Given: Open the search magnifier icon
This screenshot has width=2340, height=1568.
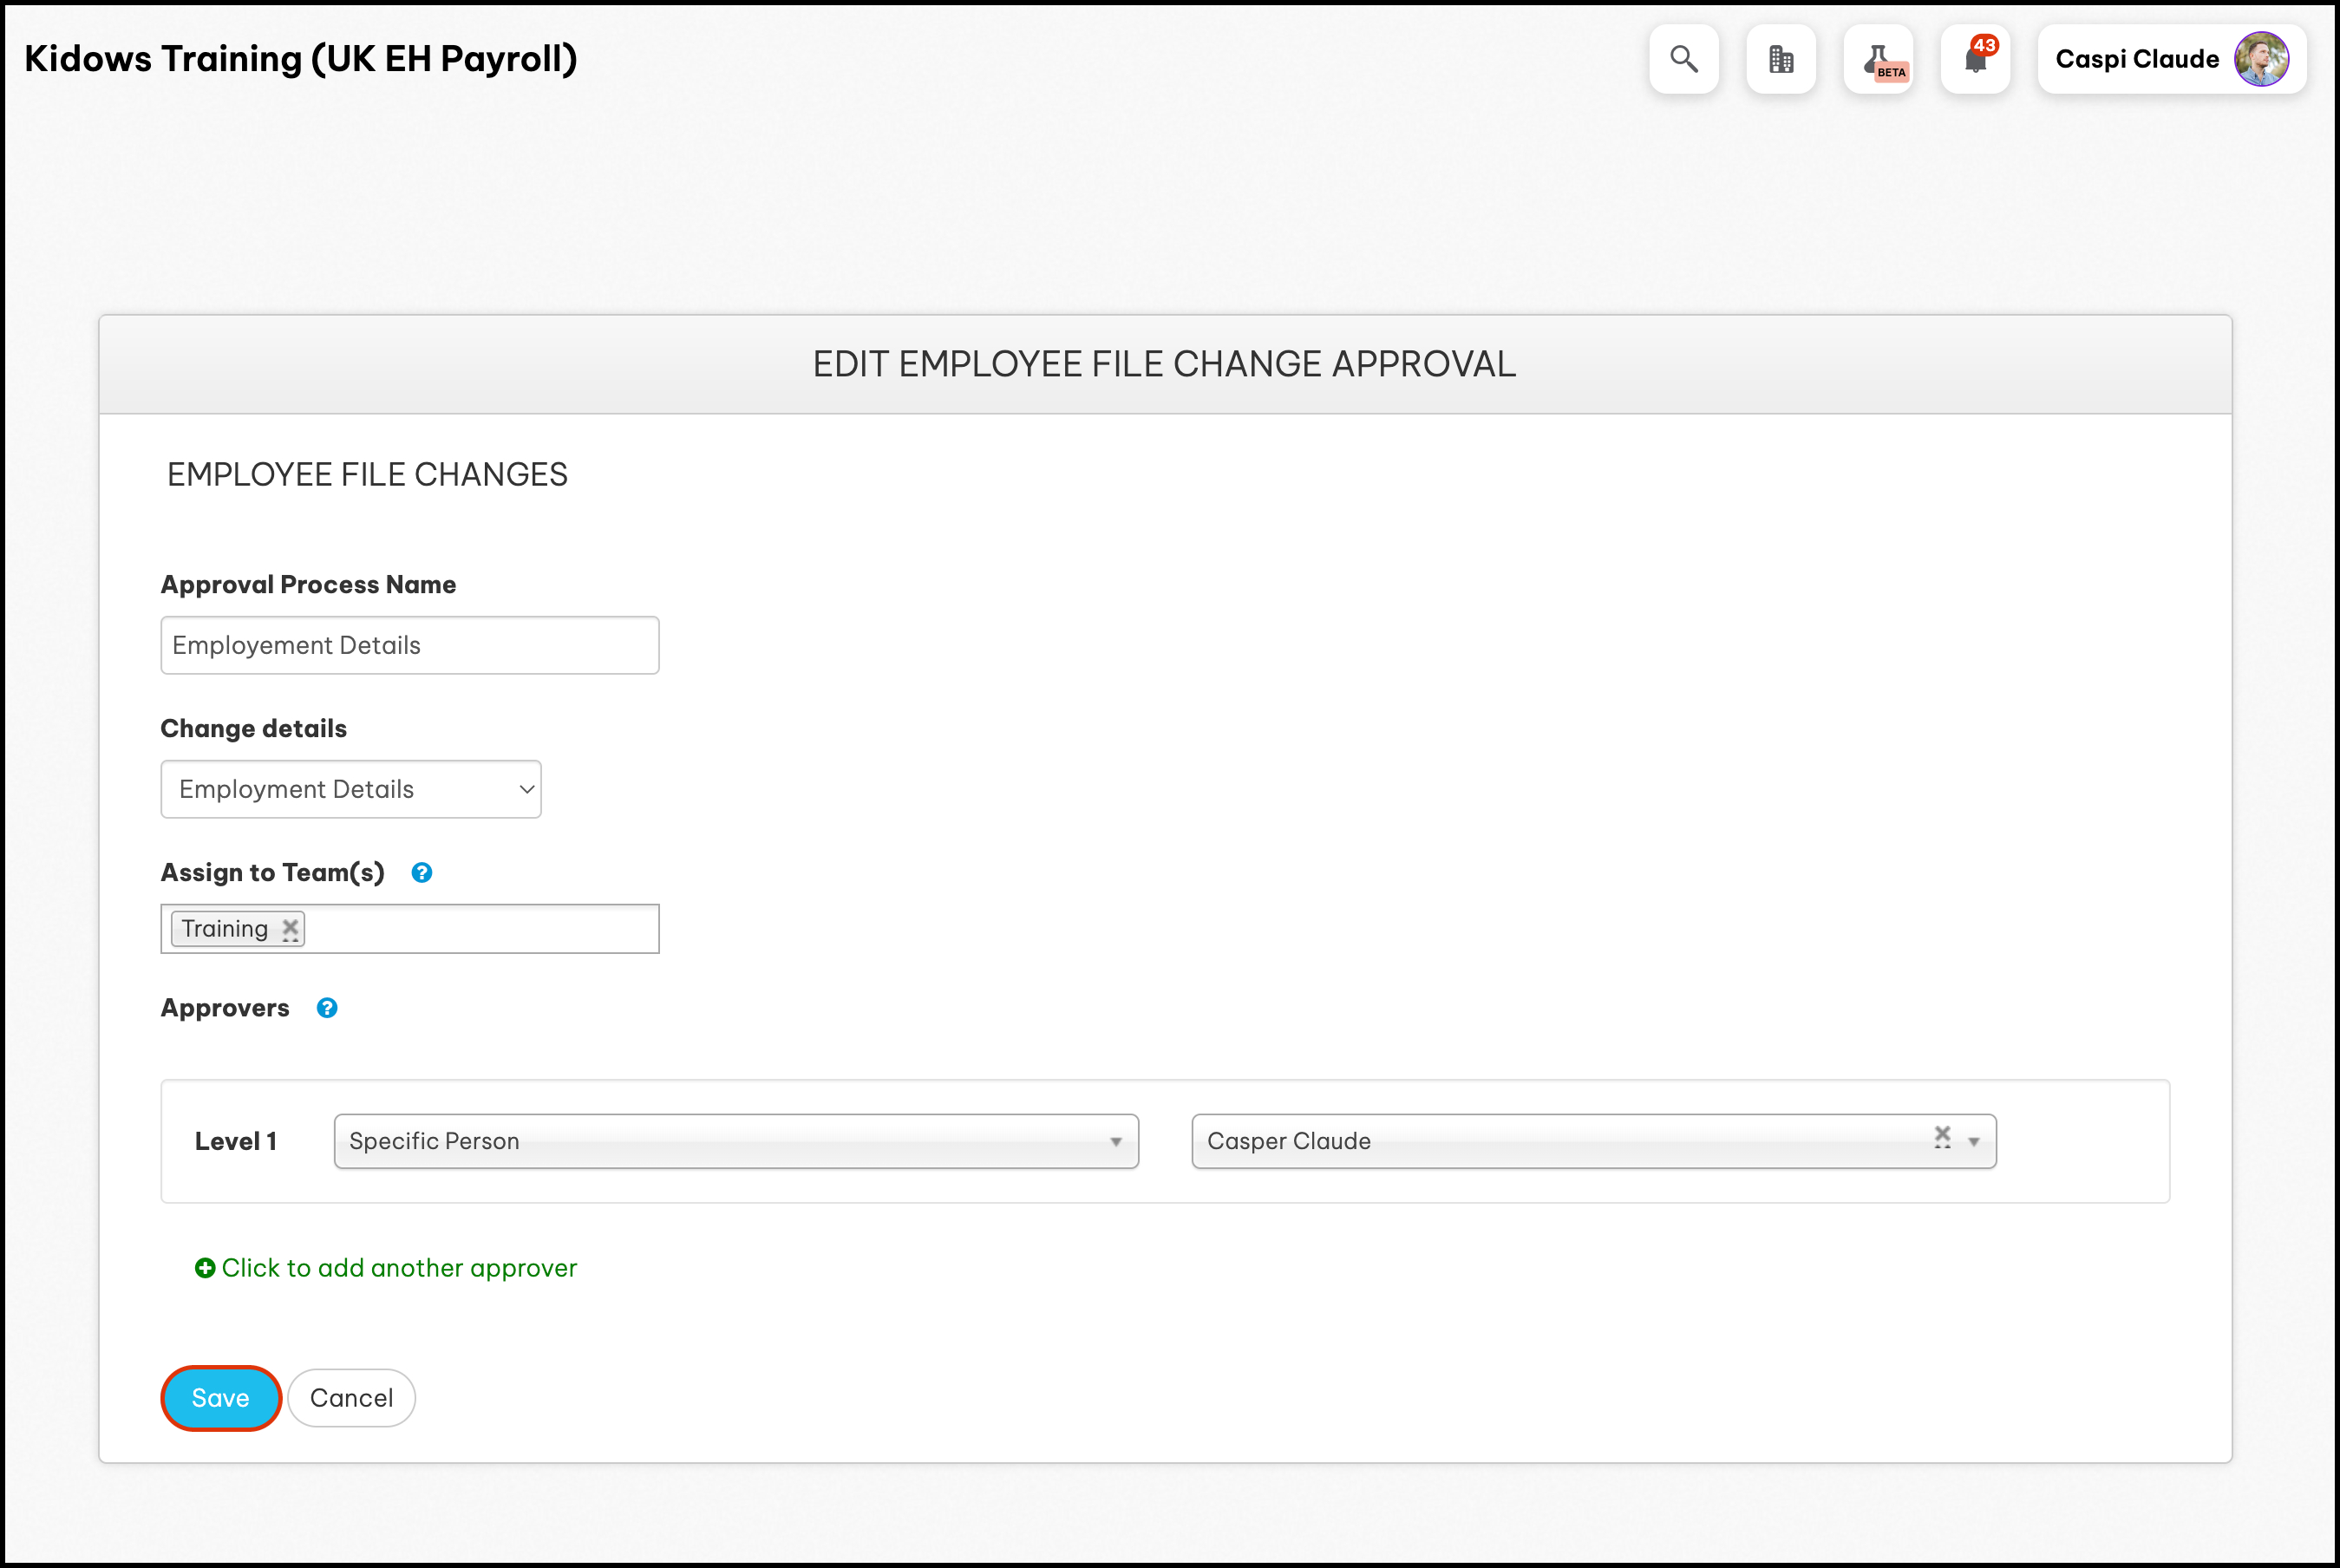Looking at the screenshot, I should click(x=1684, y=60).
